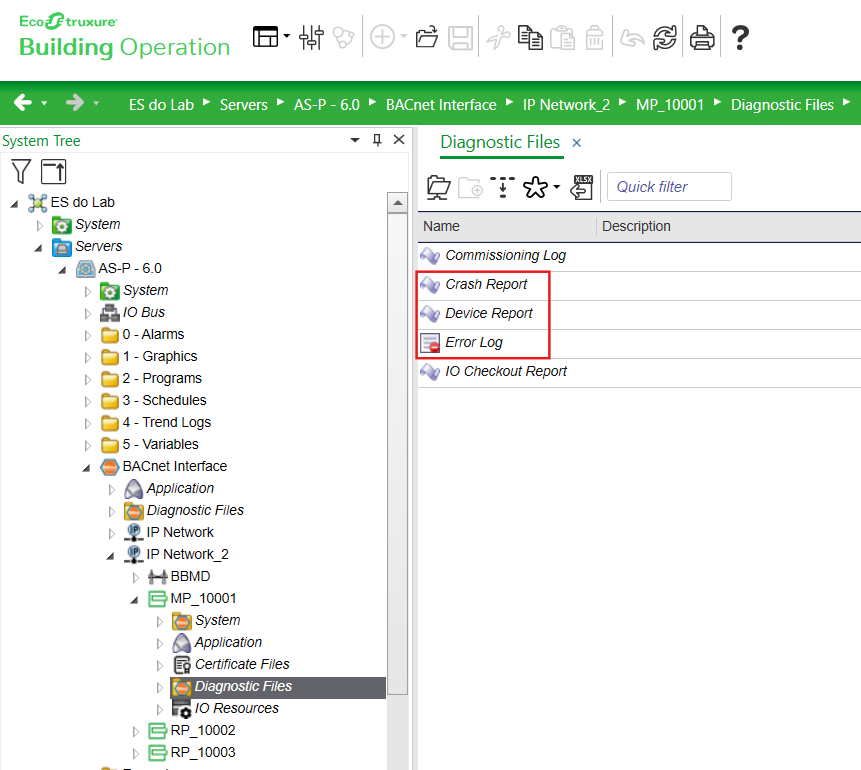861x770 pixels.
Task: Select IO Resources under MP_10001
Action: 236,708
